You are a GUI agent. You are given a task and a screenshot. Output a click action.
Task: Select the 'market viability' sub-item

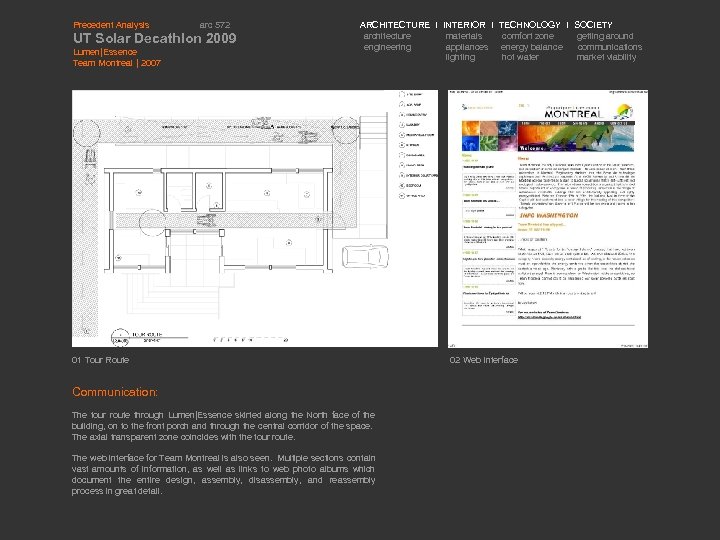606,57
